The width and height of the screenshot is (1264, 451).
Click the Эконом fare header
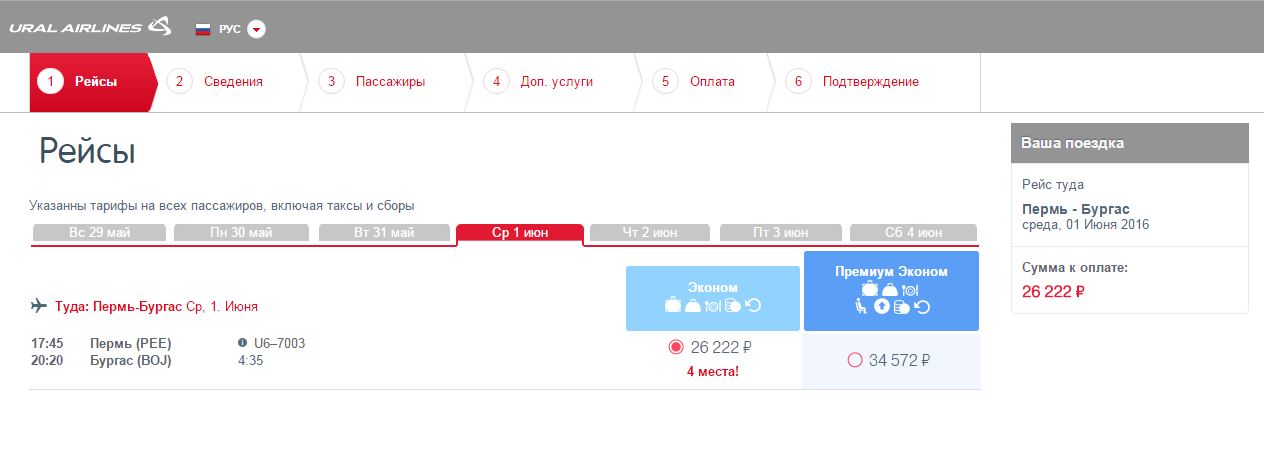click(713, 287)
